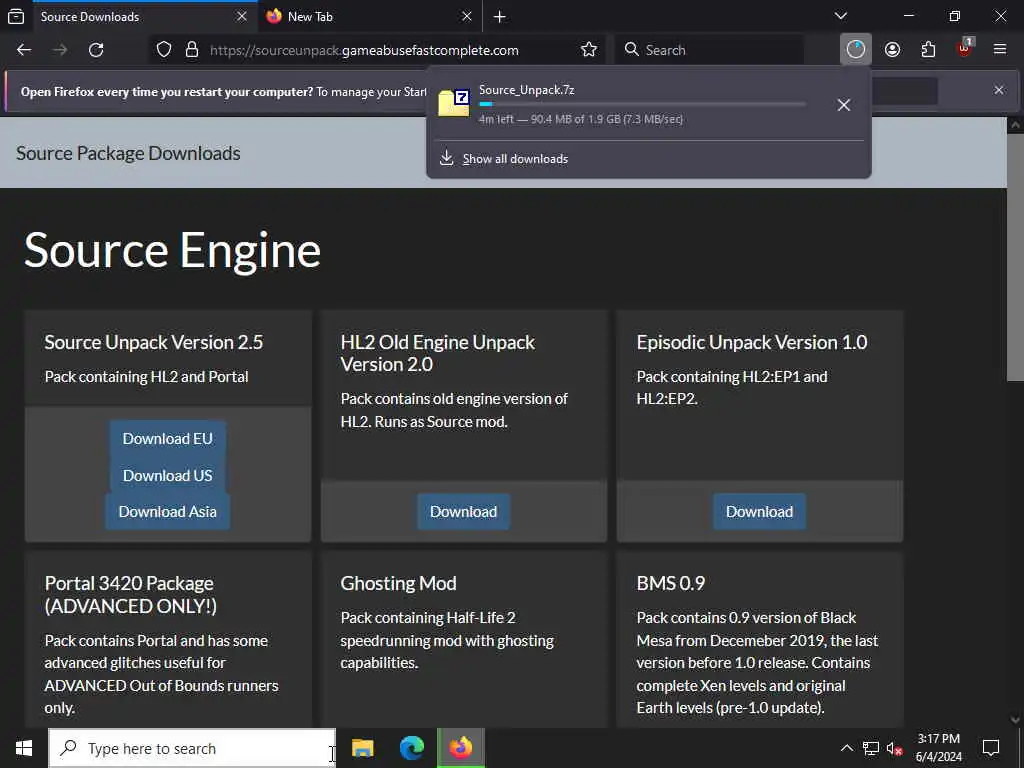Click Download US button
1024x768 pixels.
(x=168, y=475)
